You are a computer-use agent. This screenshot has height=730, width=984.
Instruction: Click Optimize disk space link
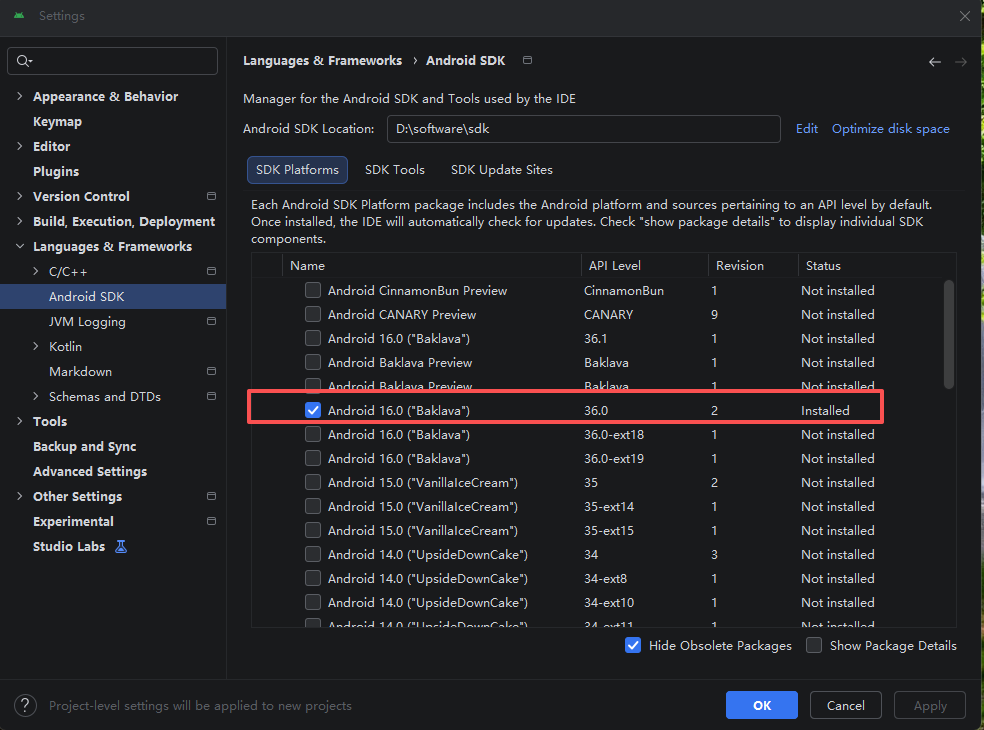890,129
